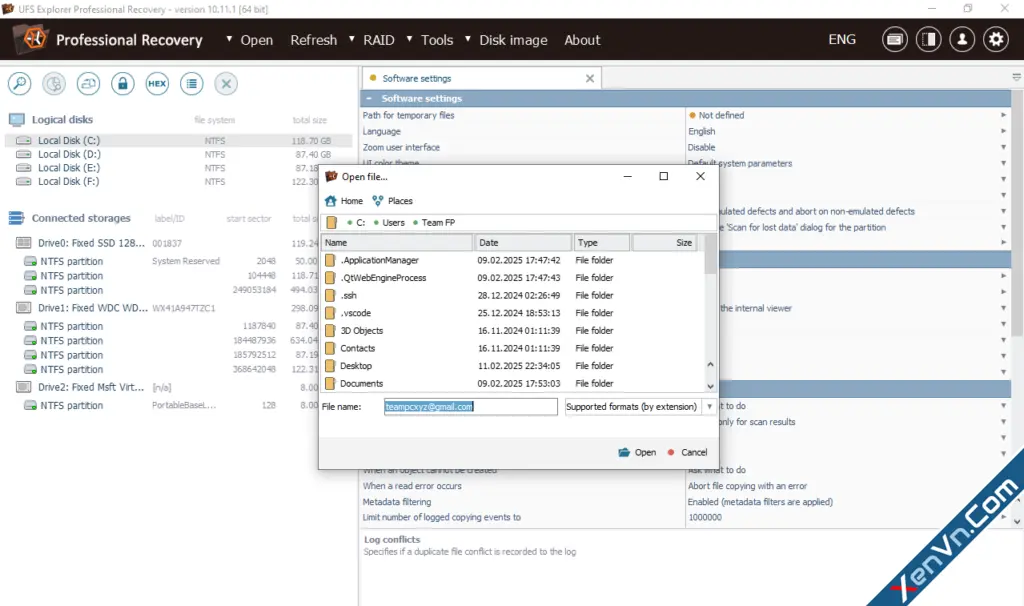This screenshot has width=1024, height=606.
Task: Open the Open menu dropdown arrow
Action: tap(229, 39)
